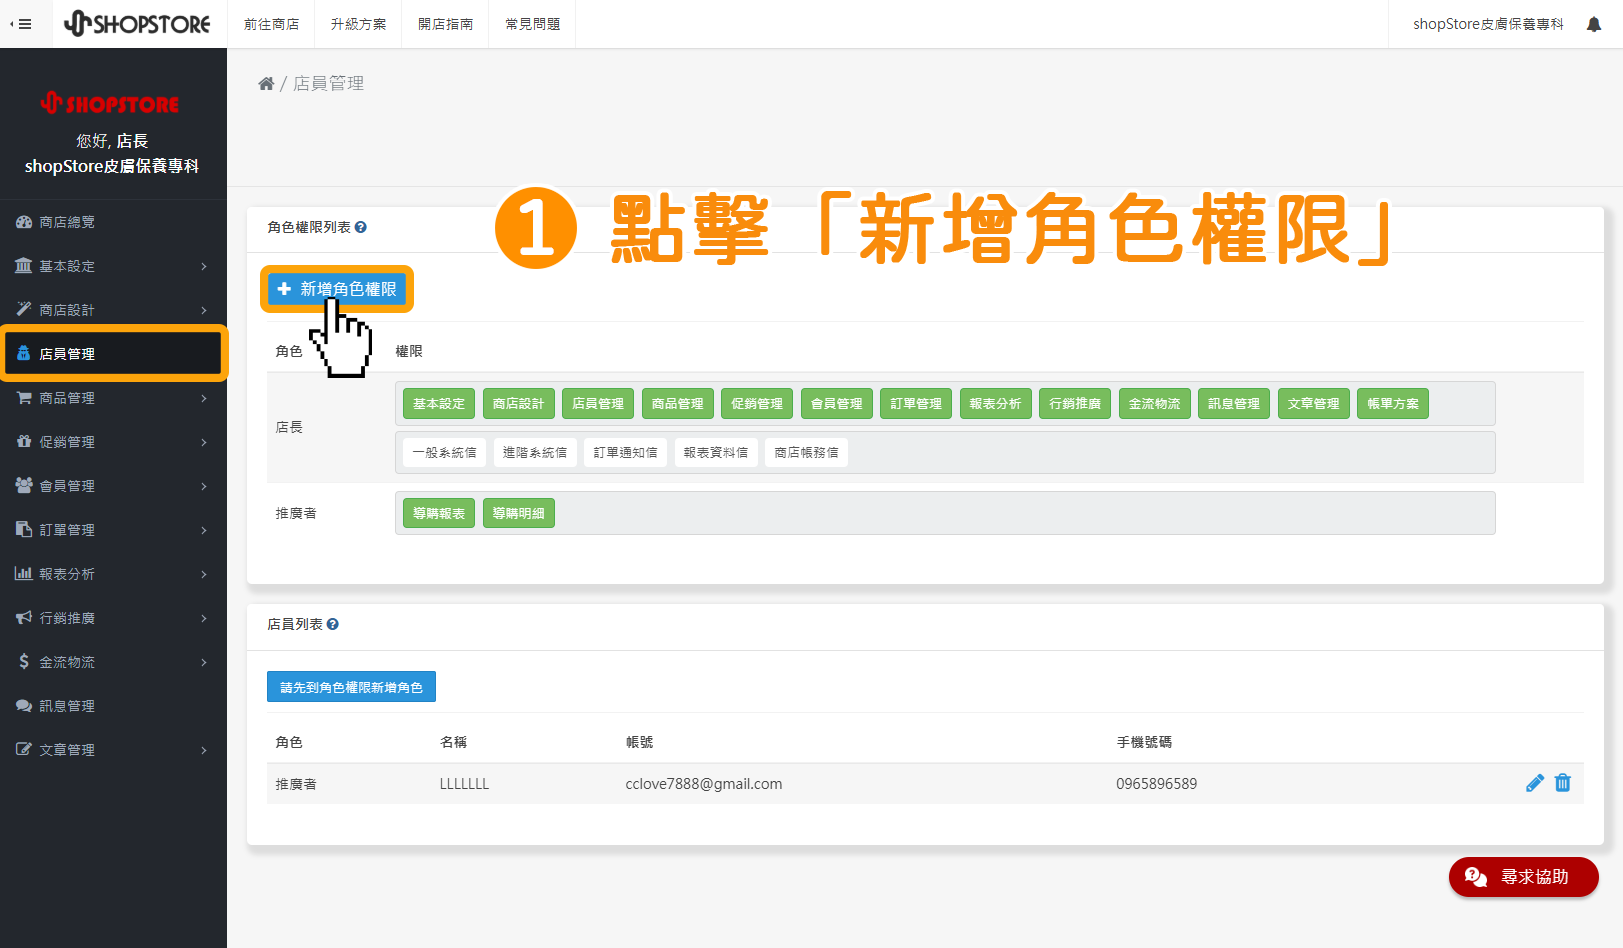Image resolution: width=1623 pixels, height=948 pixels.
Task: Click the 金流物流 permission tag
Action: click(1154, 404)
